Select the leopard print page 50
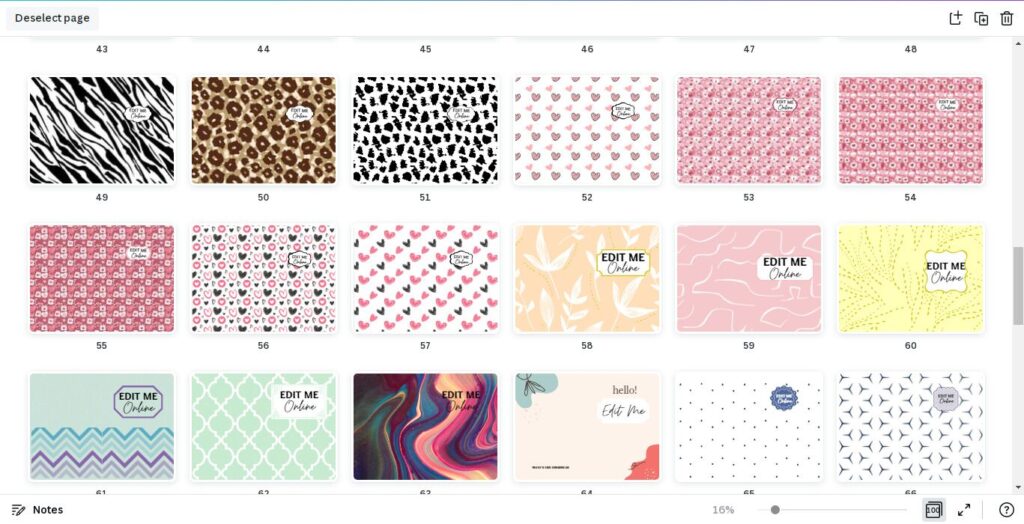 (263, 130)
